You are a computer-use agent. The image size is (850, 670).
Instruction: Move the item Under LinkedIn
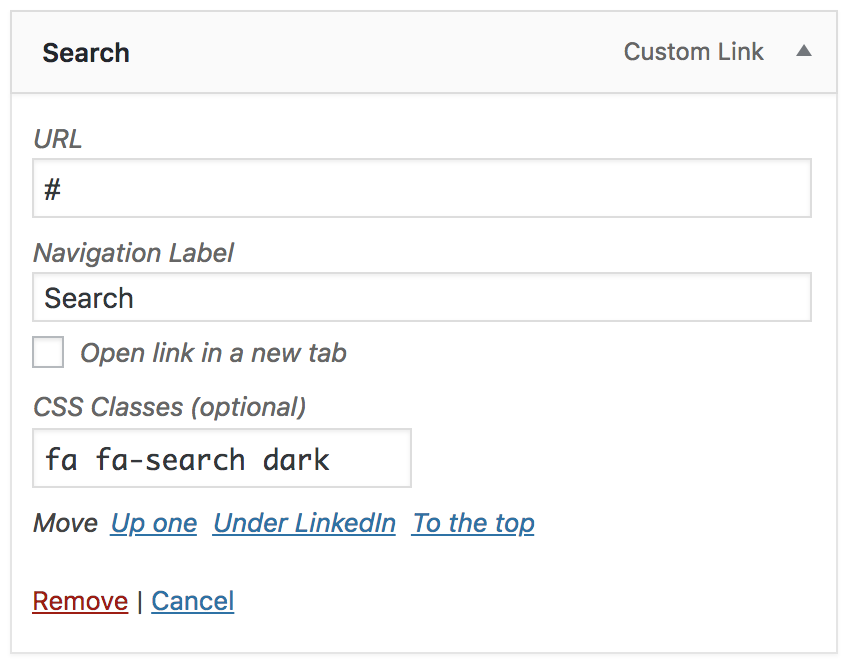click(x=304, y=523)
